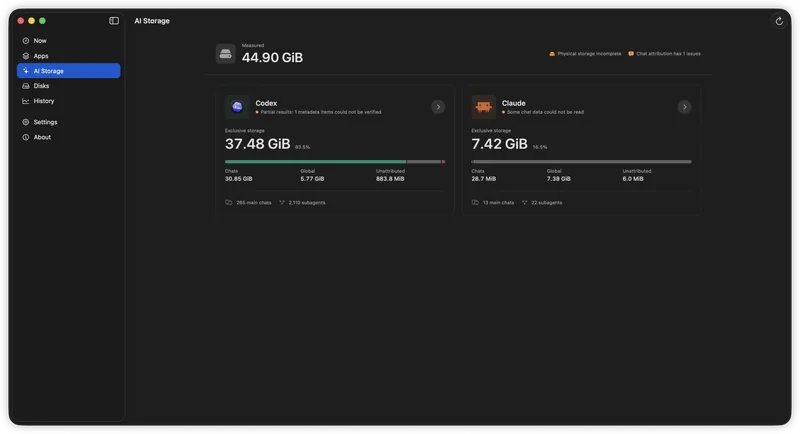Screen dimensions: 800x434
Task: Click Codex Chats value 30.85 GiB
Action: pyautogui.click(x=239, y=179)
